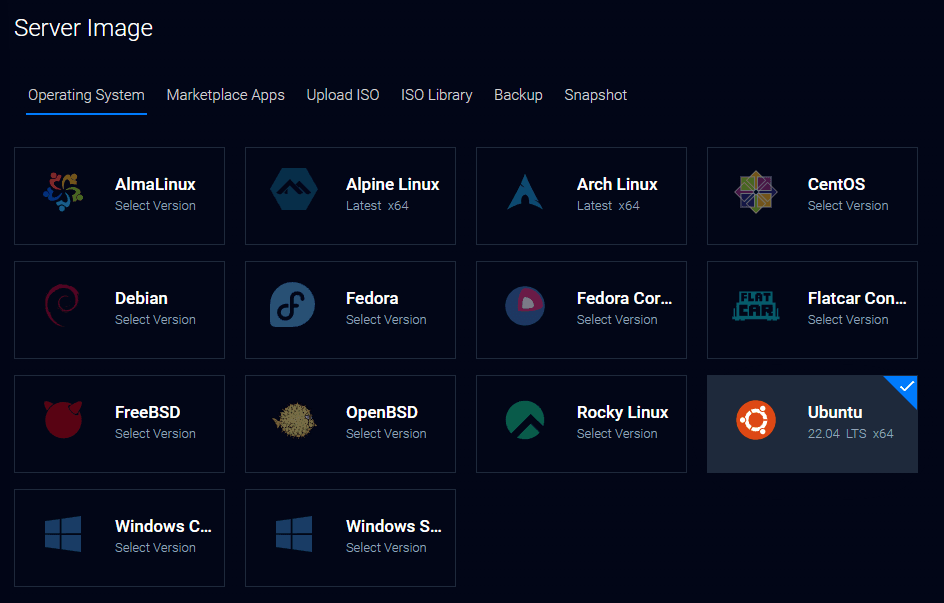Screen dimensions: 944x603
Task: Select the Alpine Linux mountain icon
Action: [x=293, y=192]
